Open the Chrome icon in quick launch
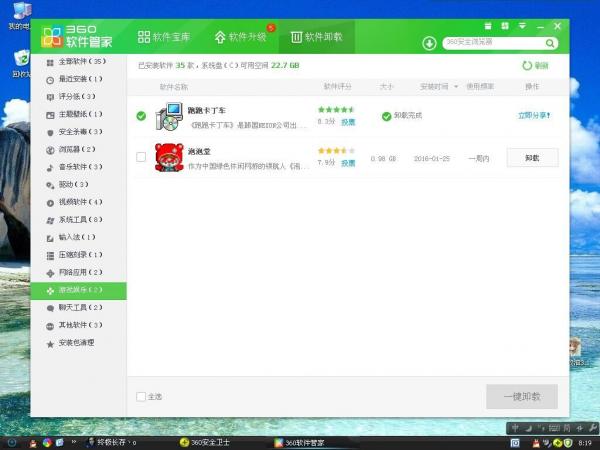This screenshot has width=600, height=450. pyautogui.click(x=47, y=443)
